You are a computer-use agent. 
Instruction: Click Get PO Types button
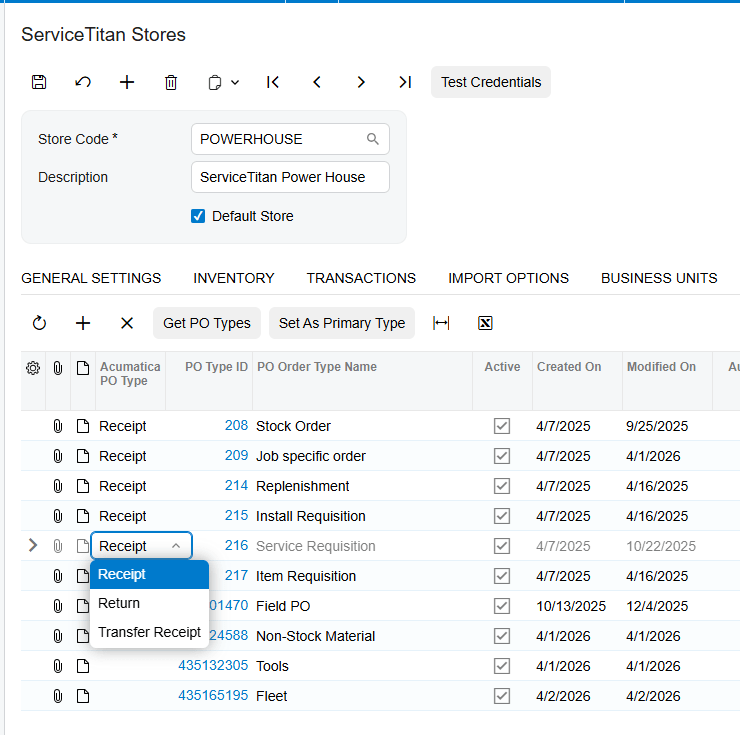(x=207, y=323)
